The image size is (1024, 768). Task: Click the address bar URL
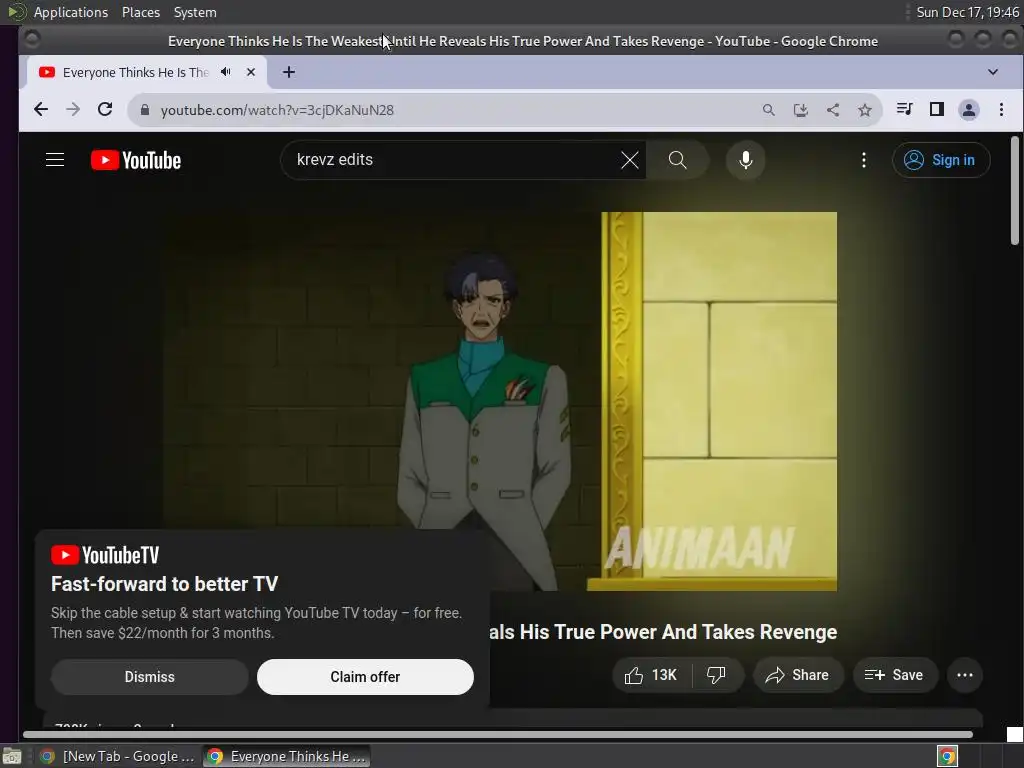click(x=277, y=110)
